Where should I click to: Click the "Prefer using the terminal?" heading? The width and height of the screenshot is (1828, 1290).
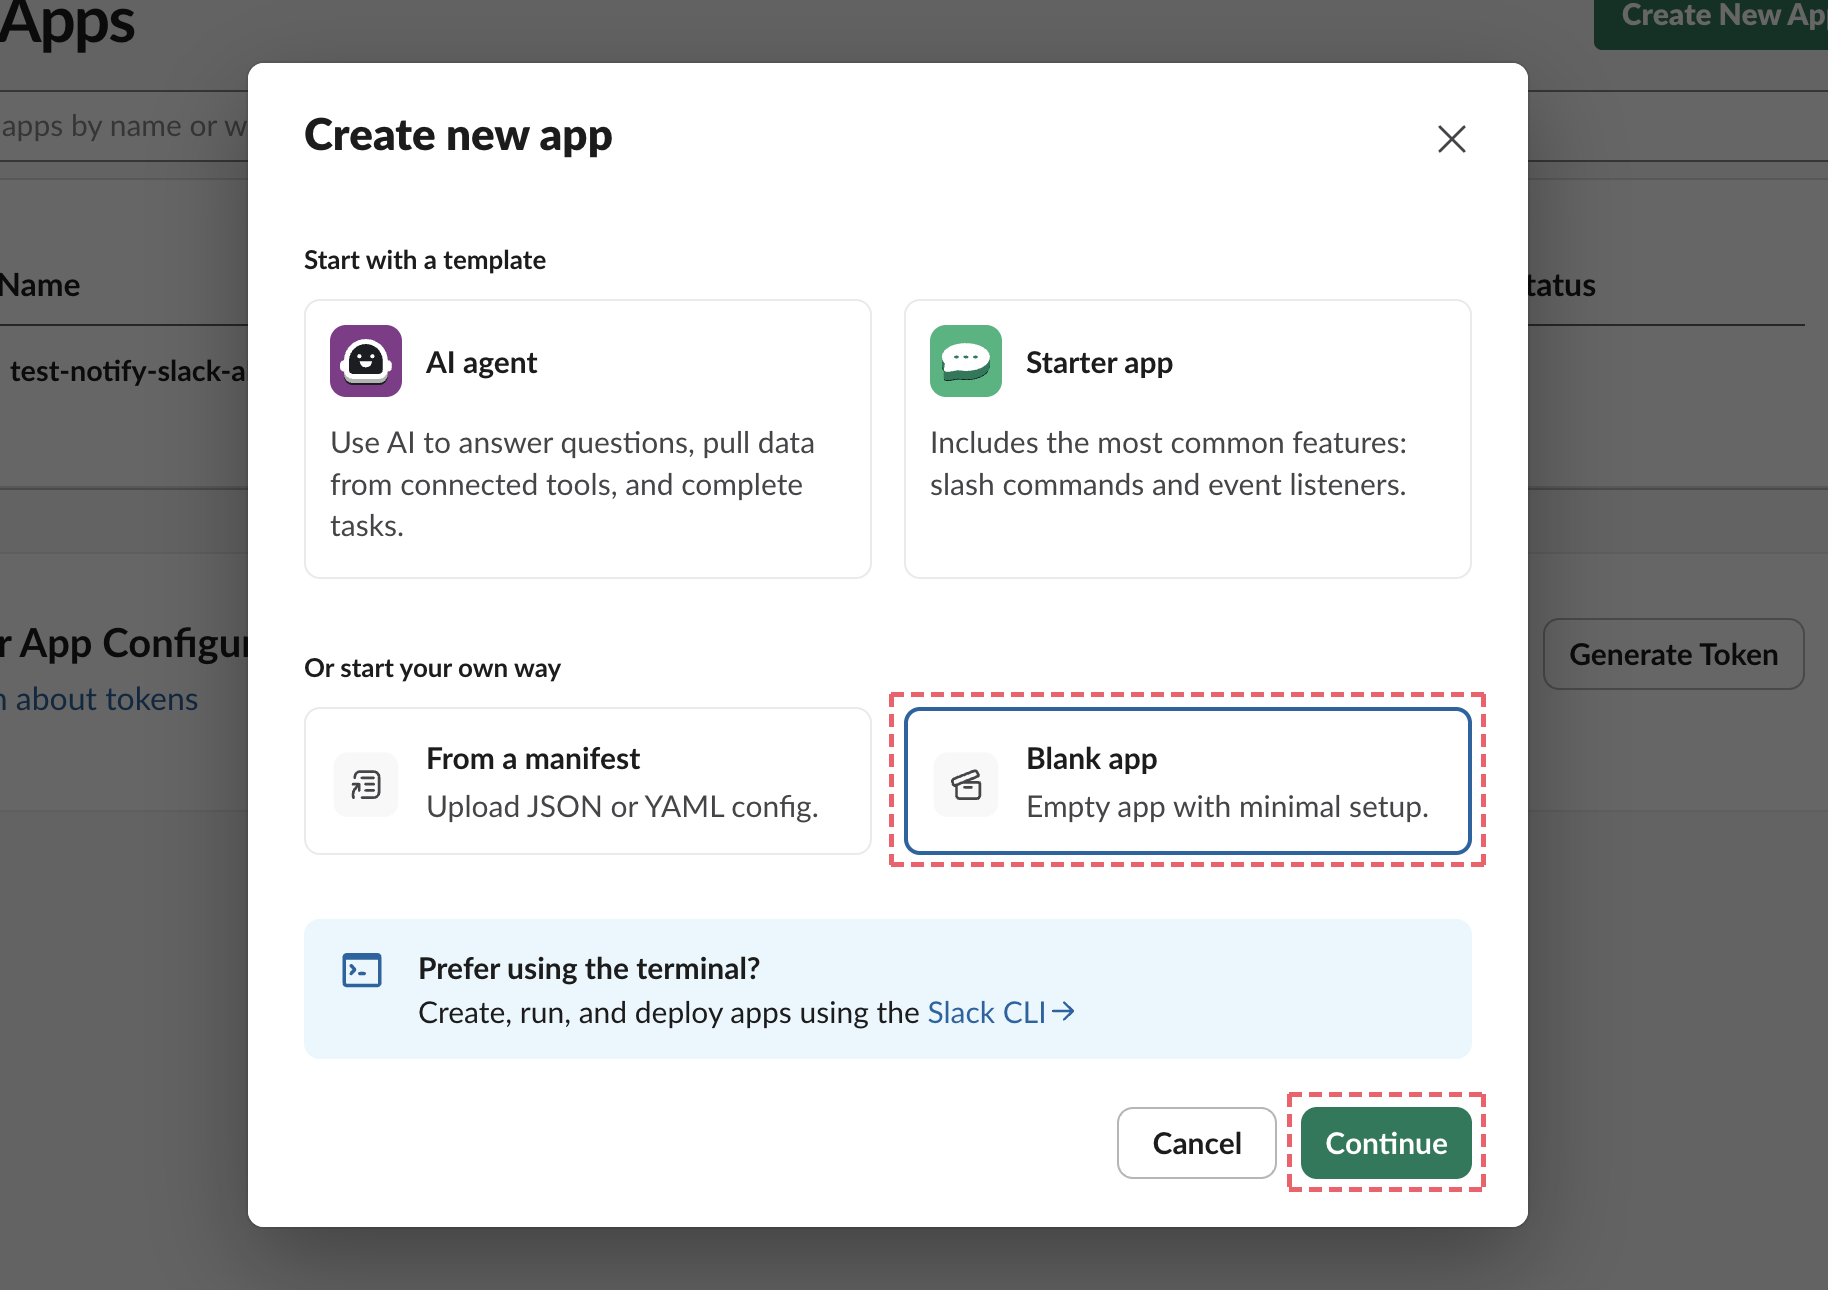coord(589,968)
